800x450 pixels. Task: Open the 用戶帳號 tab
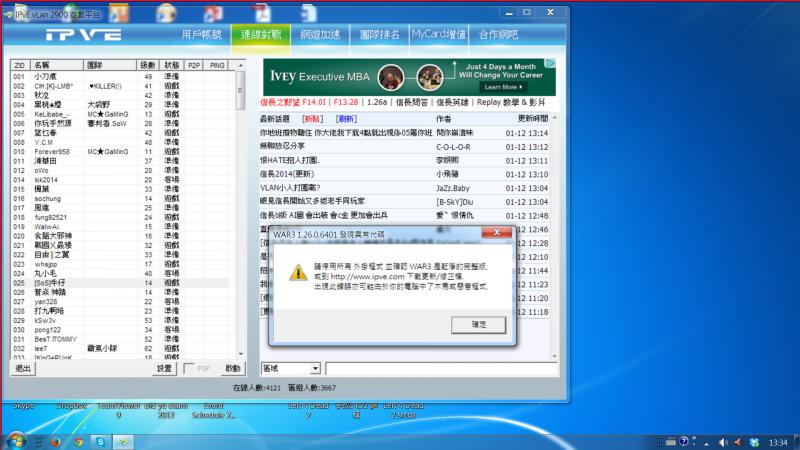click(x=202, y=35)
